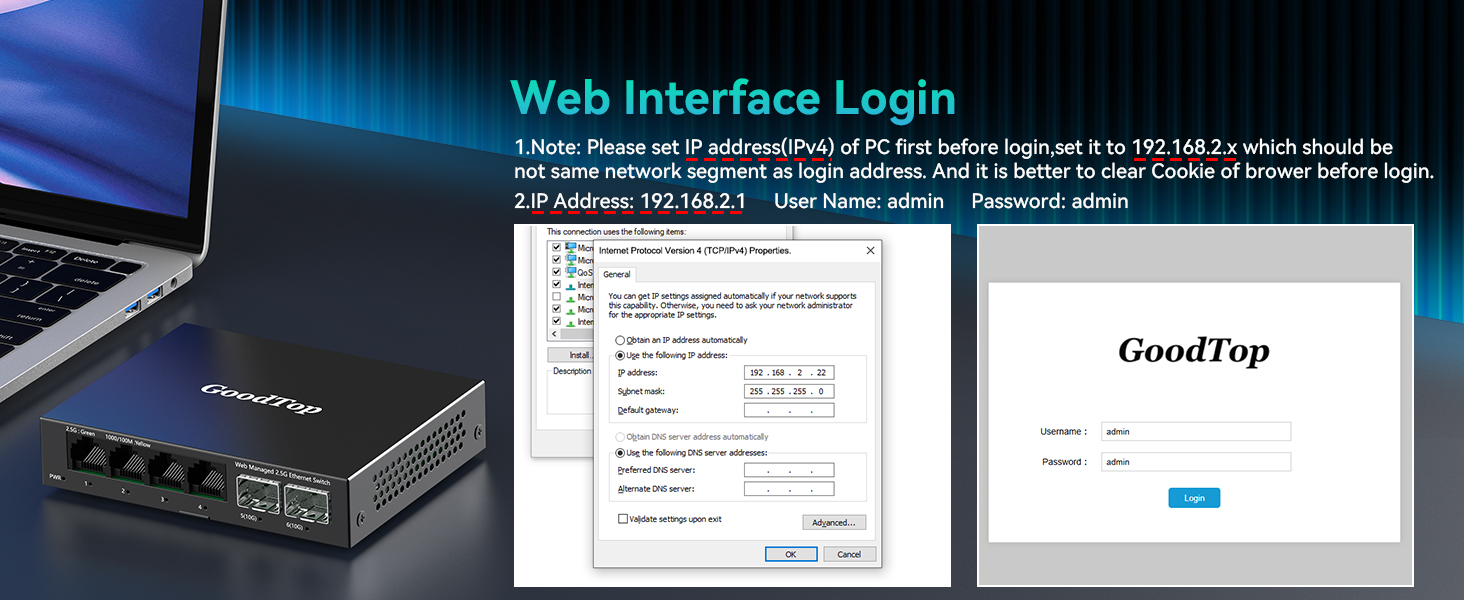This screenshot has height=600, width=1464.
Task: Click the 'User Name: admin' text
Action: (x=859, y=201)
